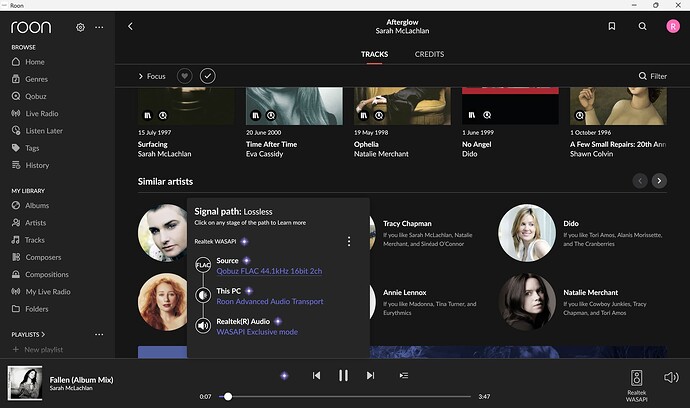Go back with the left arrow
Viewport: 690px width, 408px height.
(x=130, y=26)
